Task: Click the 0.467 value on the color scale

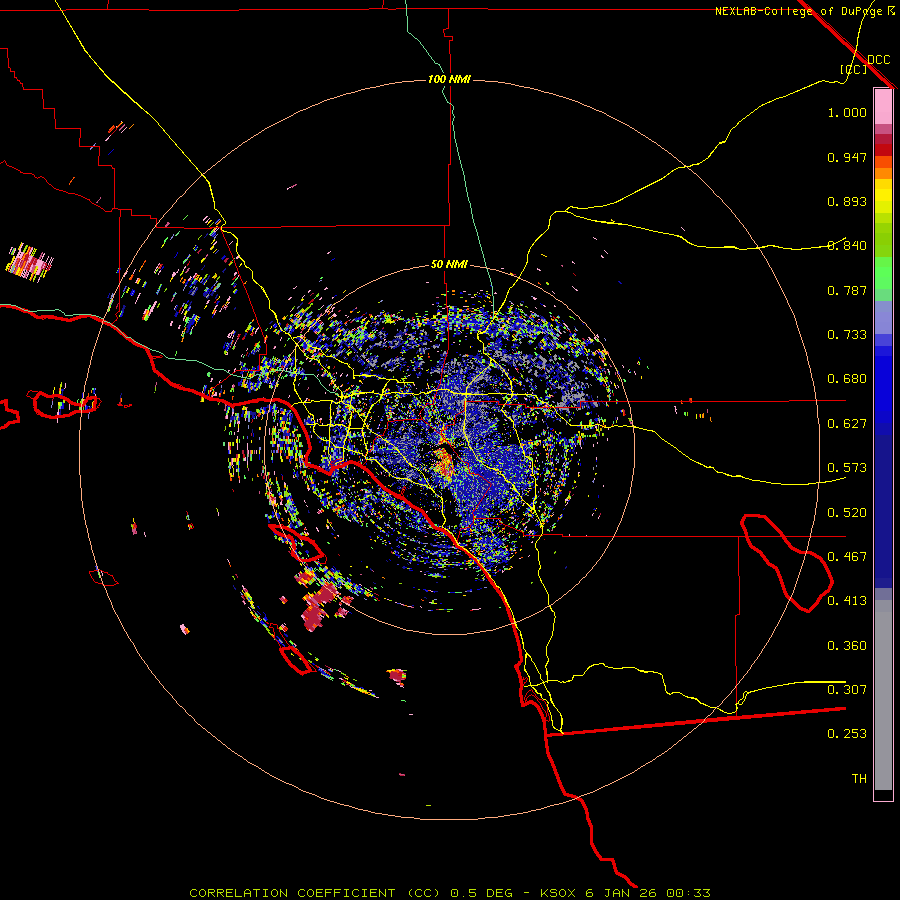Action: pos(847,557)
